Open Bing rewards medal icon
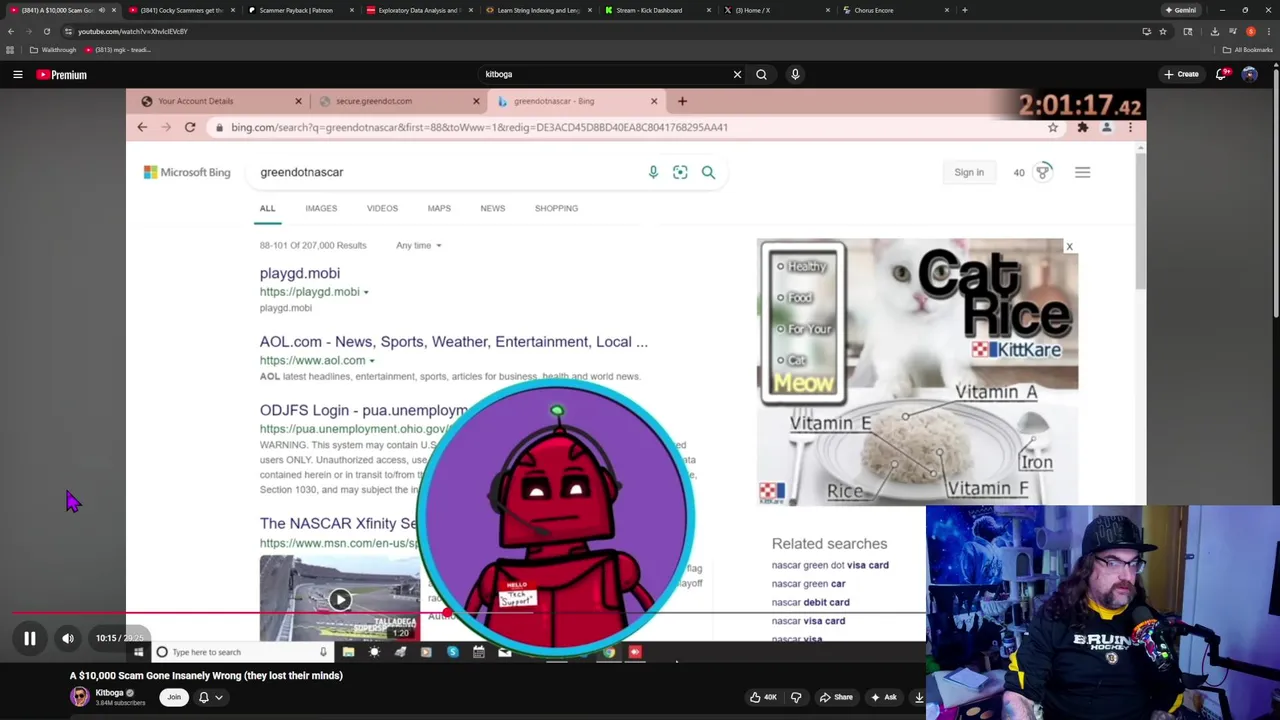The image size is (1280, 720). point(1043,172)
